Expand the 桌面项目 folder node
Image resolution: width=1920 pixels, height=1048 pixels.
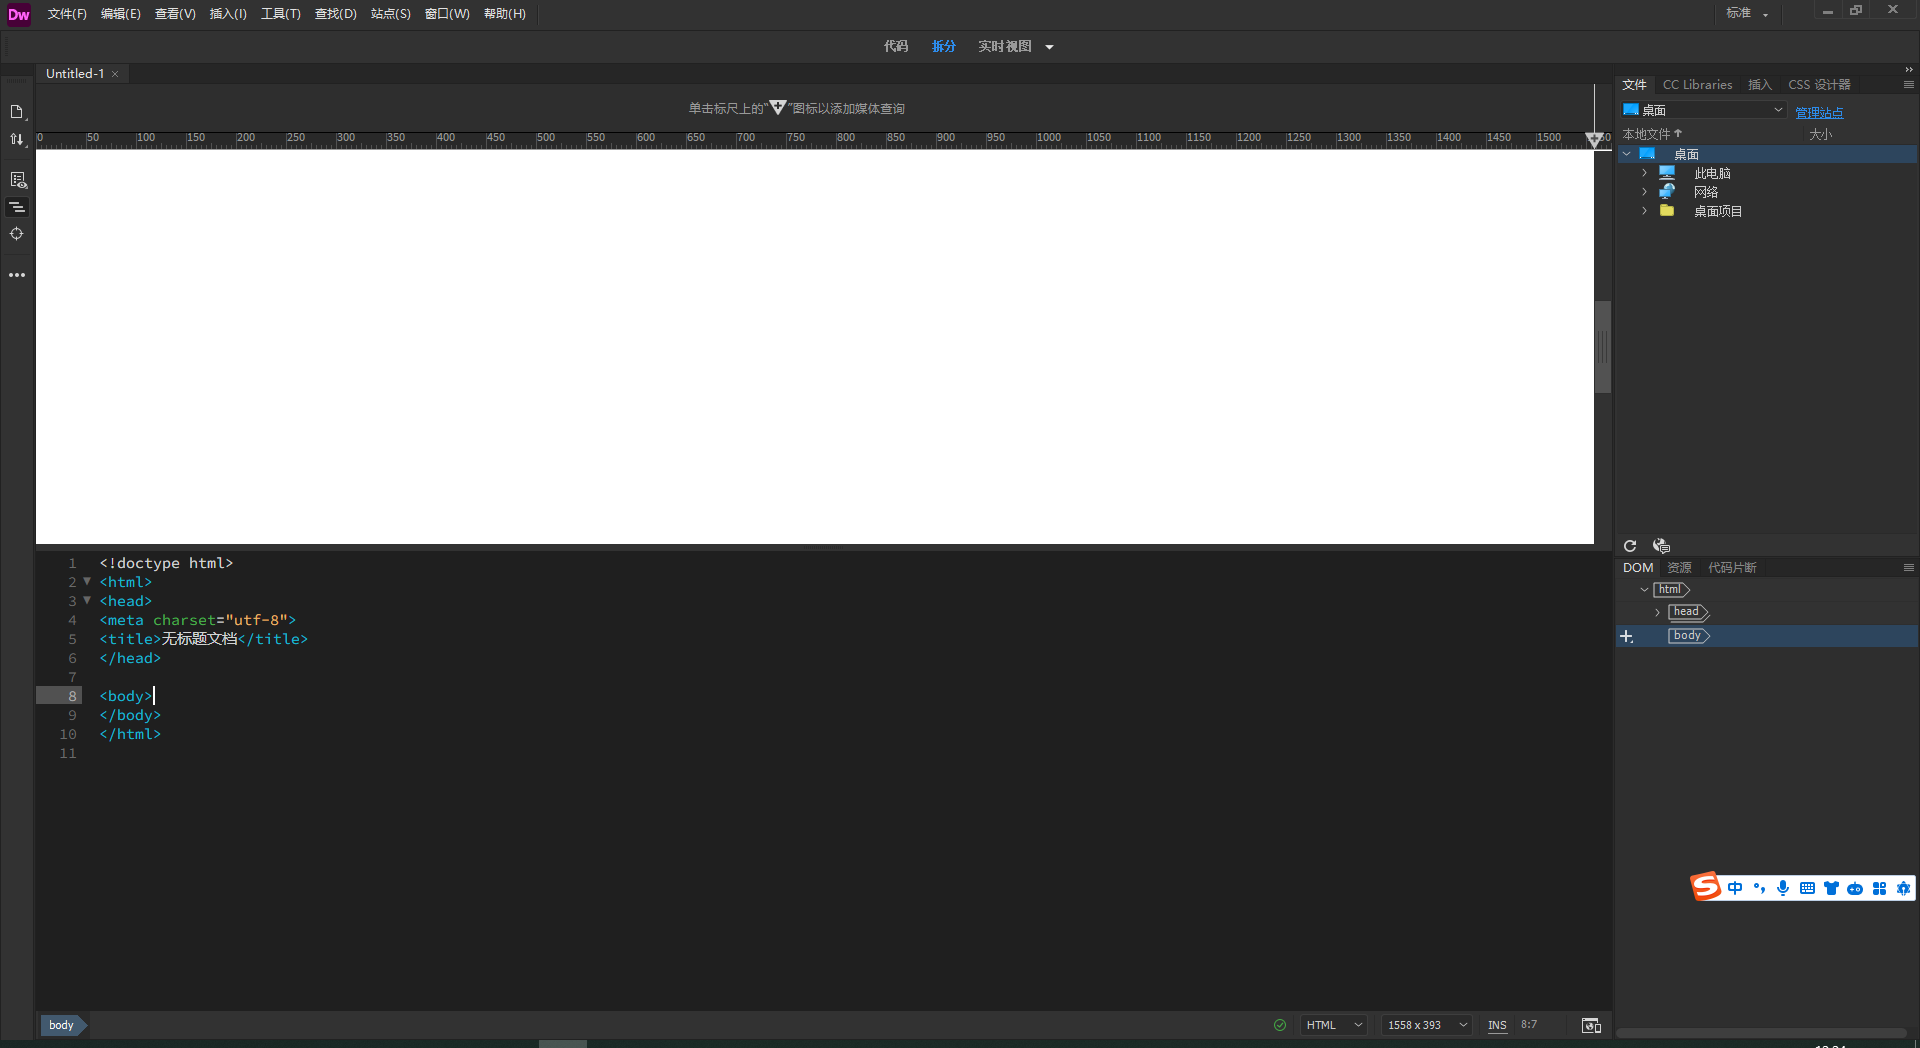pos(1644,211)
